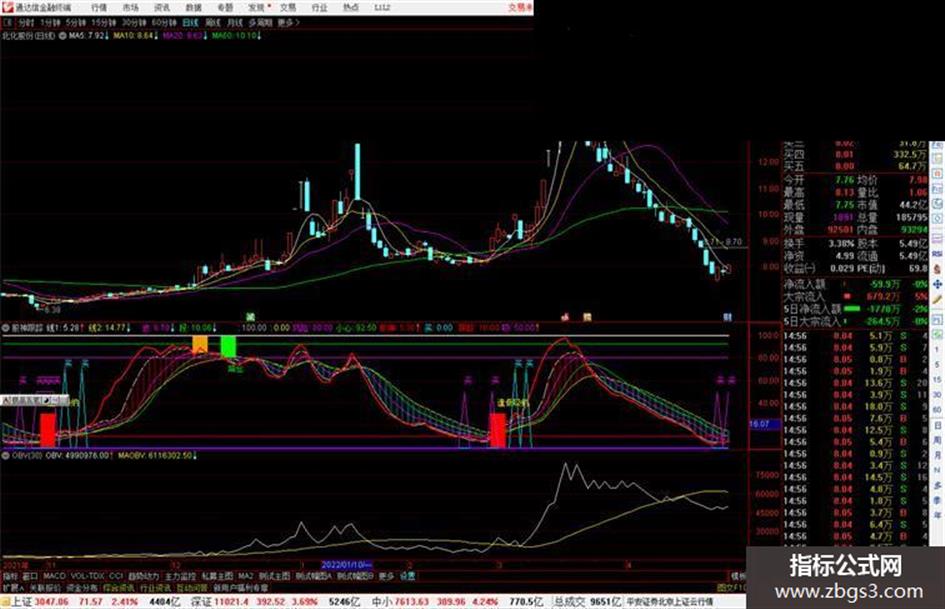Click the MA10 down arrow indicator
Viewport: 945px width, 609px height.
156,36
